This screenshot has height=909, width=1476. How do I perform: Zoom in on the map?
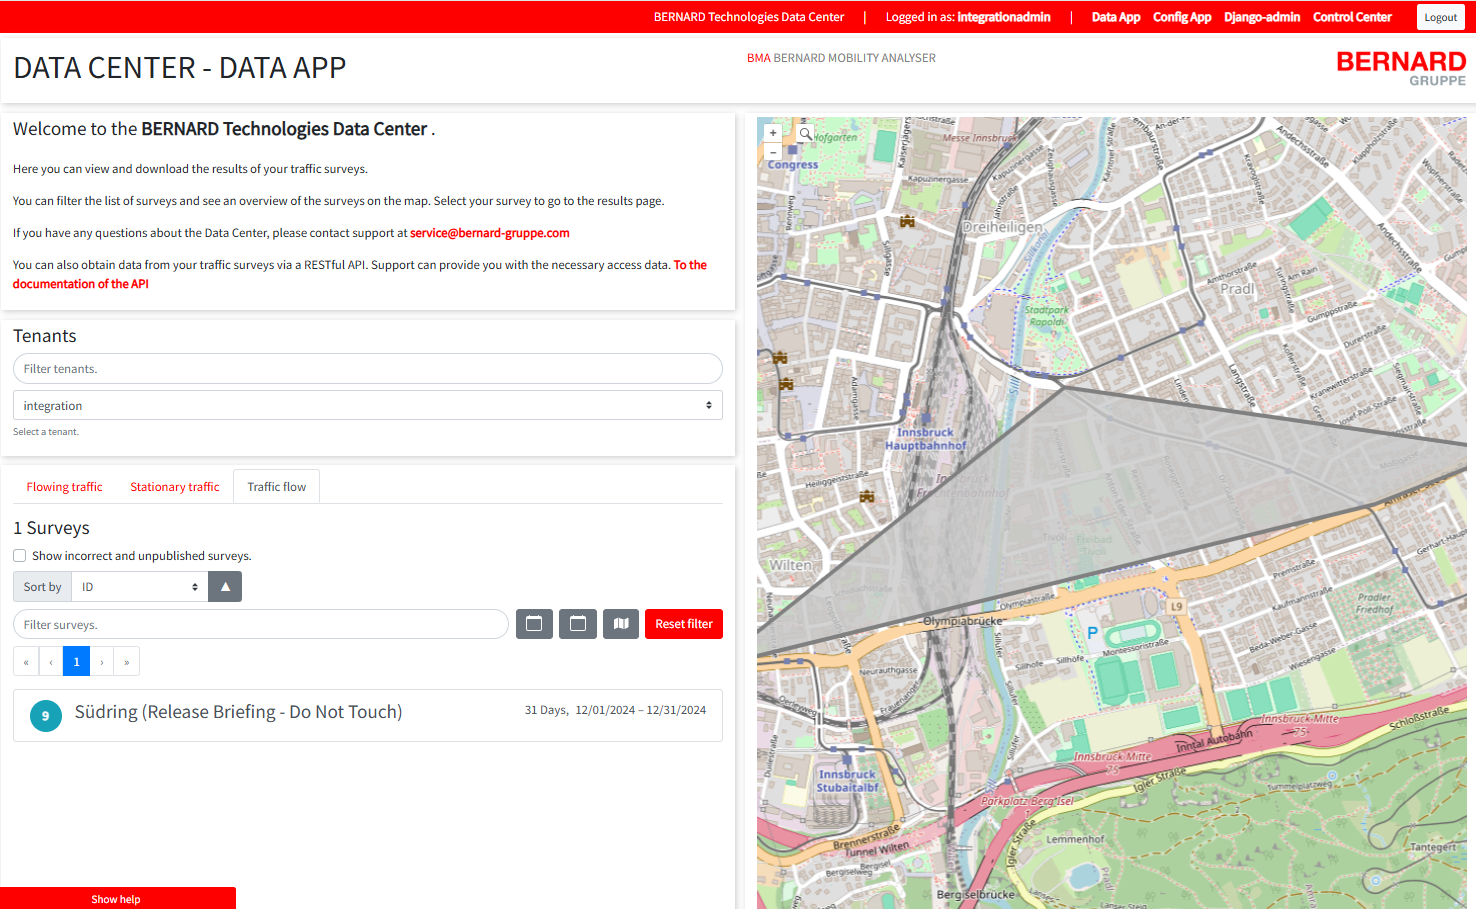point(773,133)
